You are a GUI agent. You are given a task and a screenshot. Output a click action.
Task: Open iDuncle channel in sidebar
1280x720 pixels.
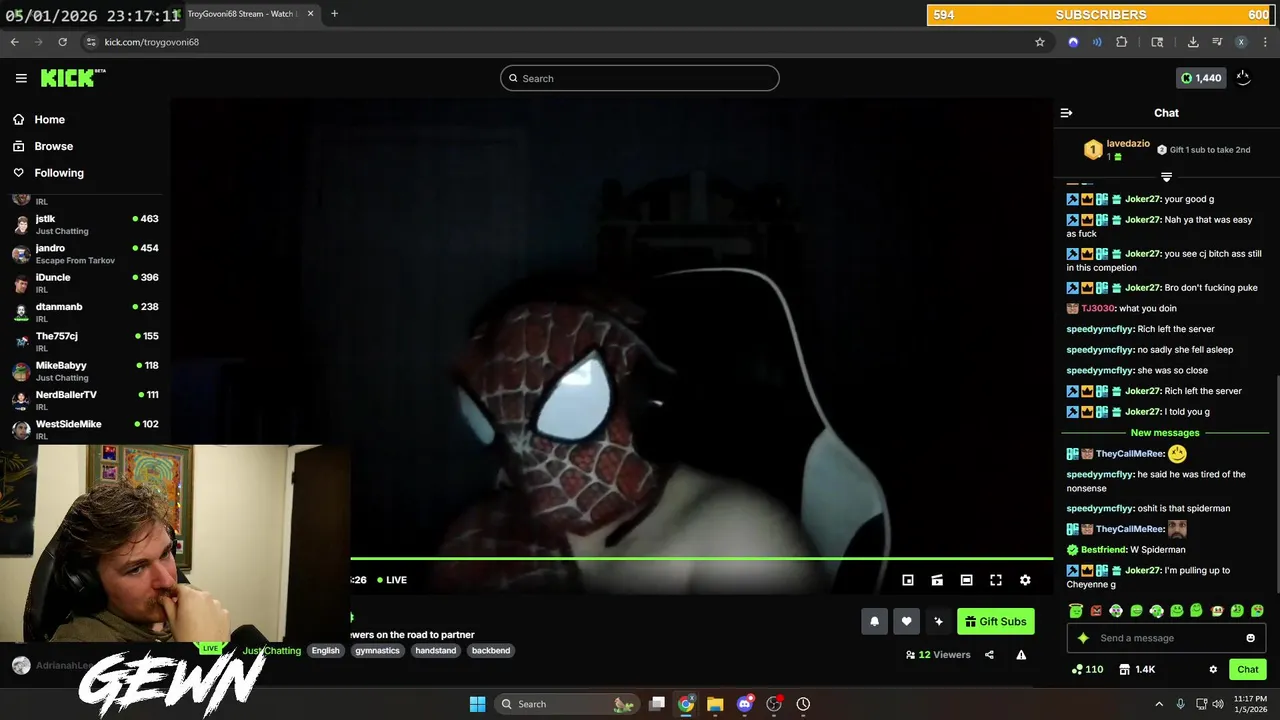pos(85,283)
